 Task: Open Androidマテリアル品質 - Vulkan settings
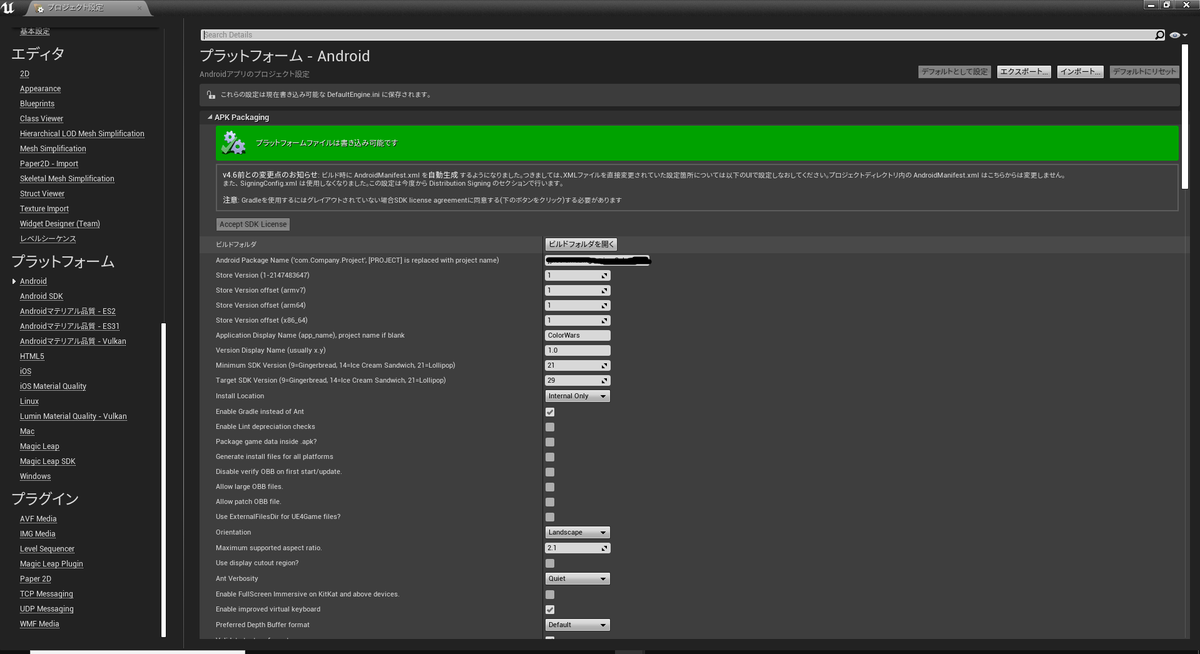click(x=73, y=341)
